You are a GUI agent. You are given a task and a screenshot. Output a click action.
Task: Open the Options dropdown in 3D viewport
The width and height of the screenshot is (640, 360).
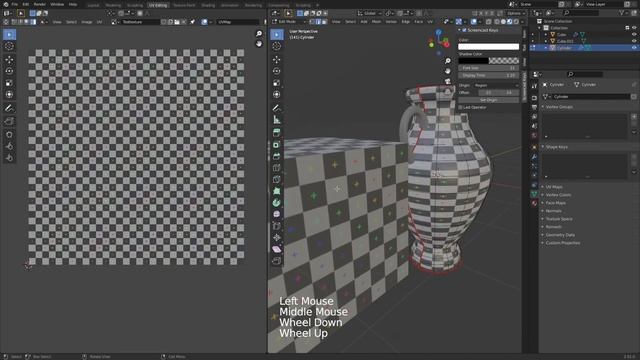(516, 13)
